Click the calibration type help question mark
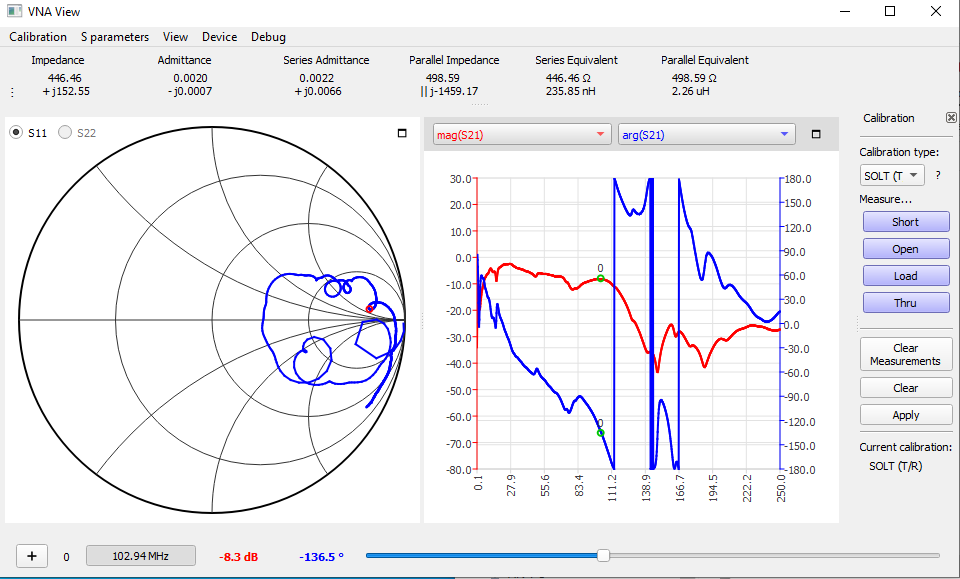Image resolution: width=960 pixels, height=579 pixels. (938, 176)
